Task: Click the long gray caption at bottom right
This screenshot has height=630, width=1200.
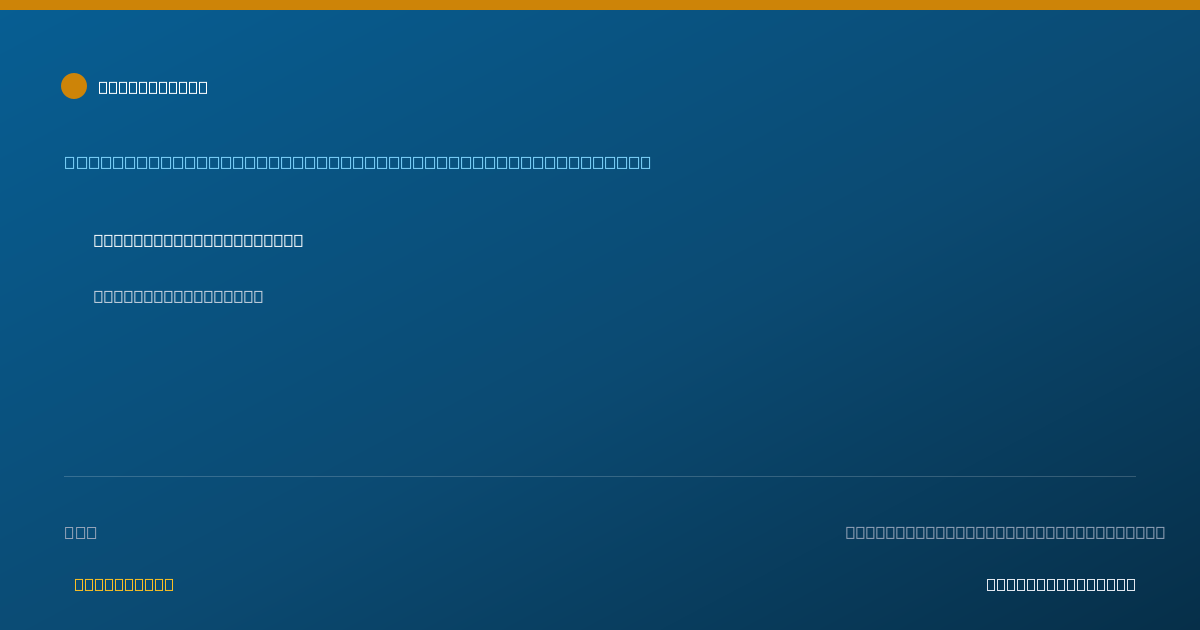Action: (x=1005, y=532)
